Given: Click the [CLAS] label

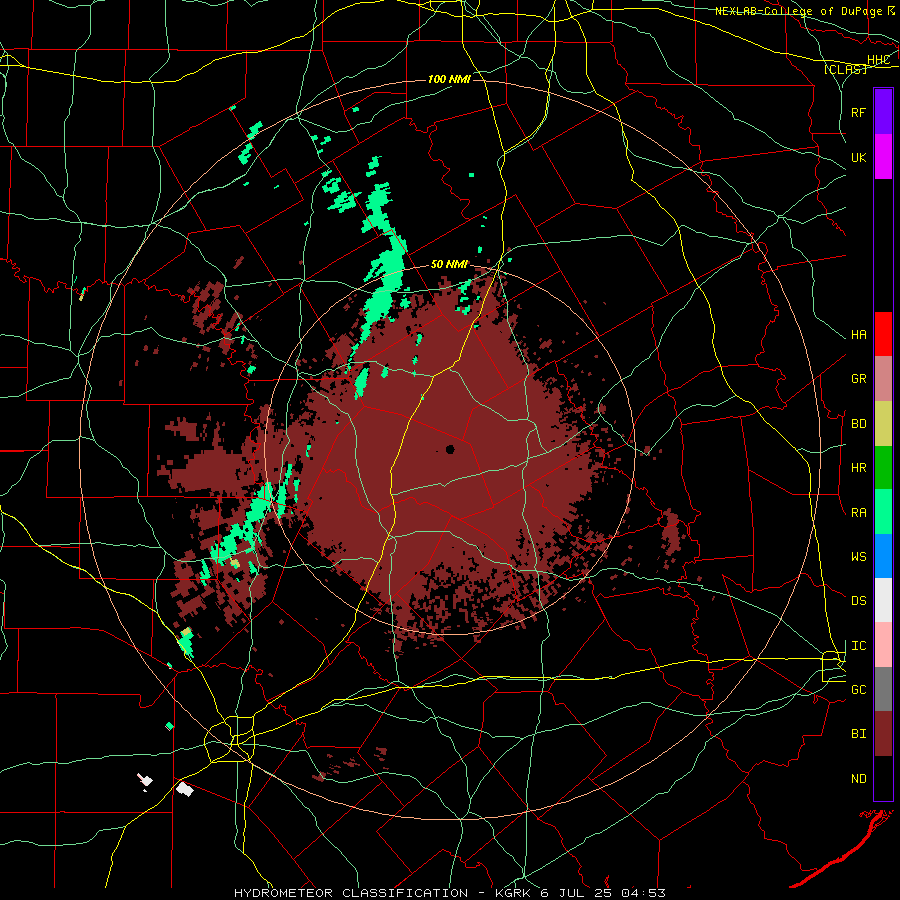Looking at the screenshot, I should click(845, 70).
